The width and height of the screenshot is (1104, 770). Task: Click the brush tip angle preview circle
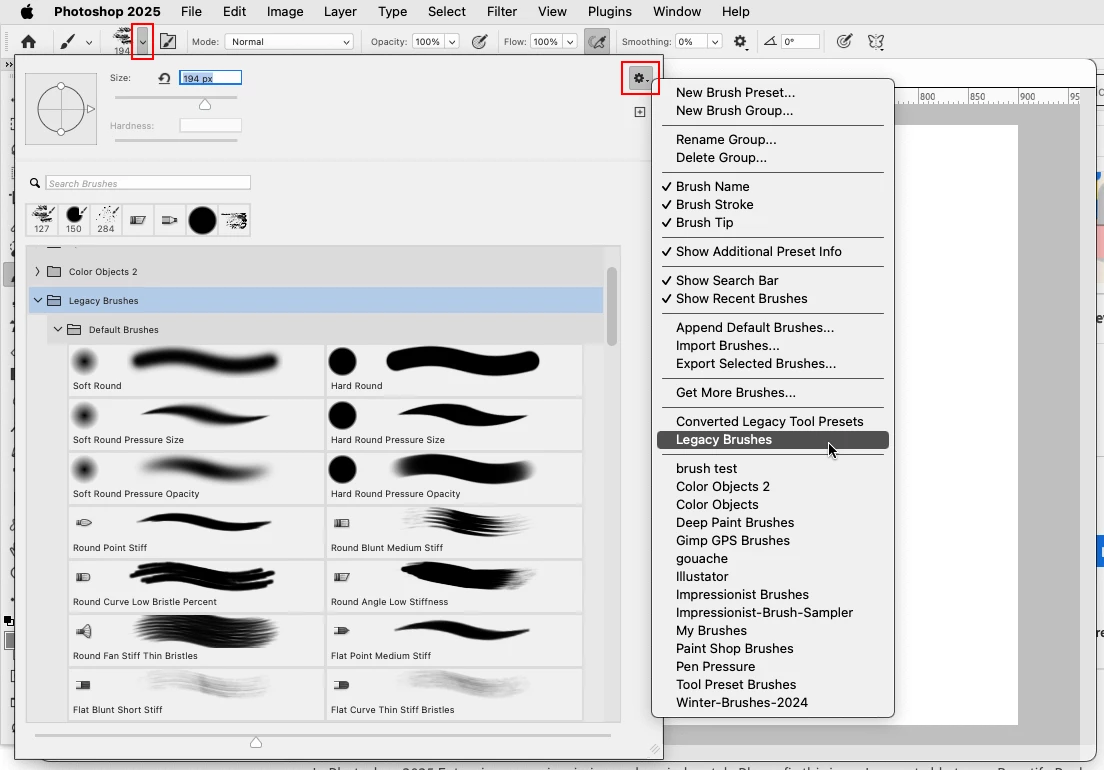[x=61, y=109]
